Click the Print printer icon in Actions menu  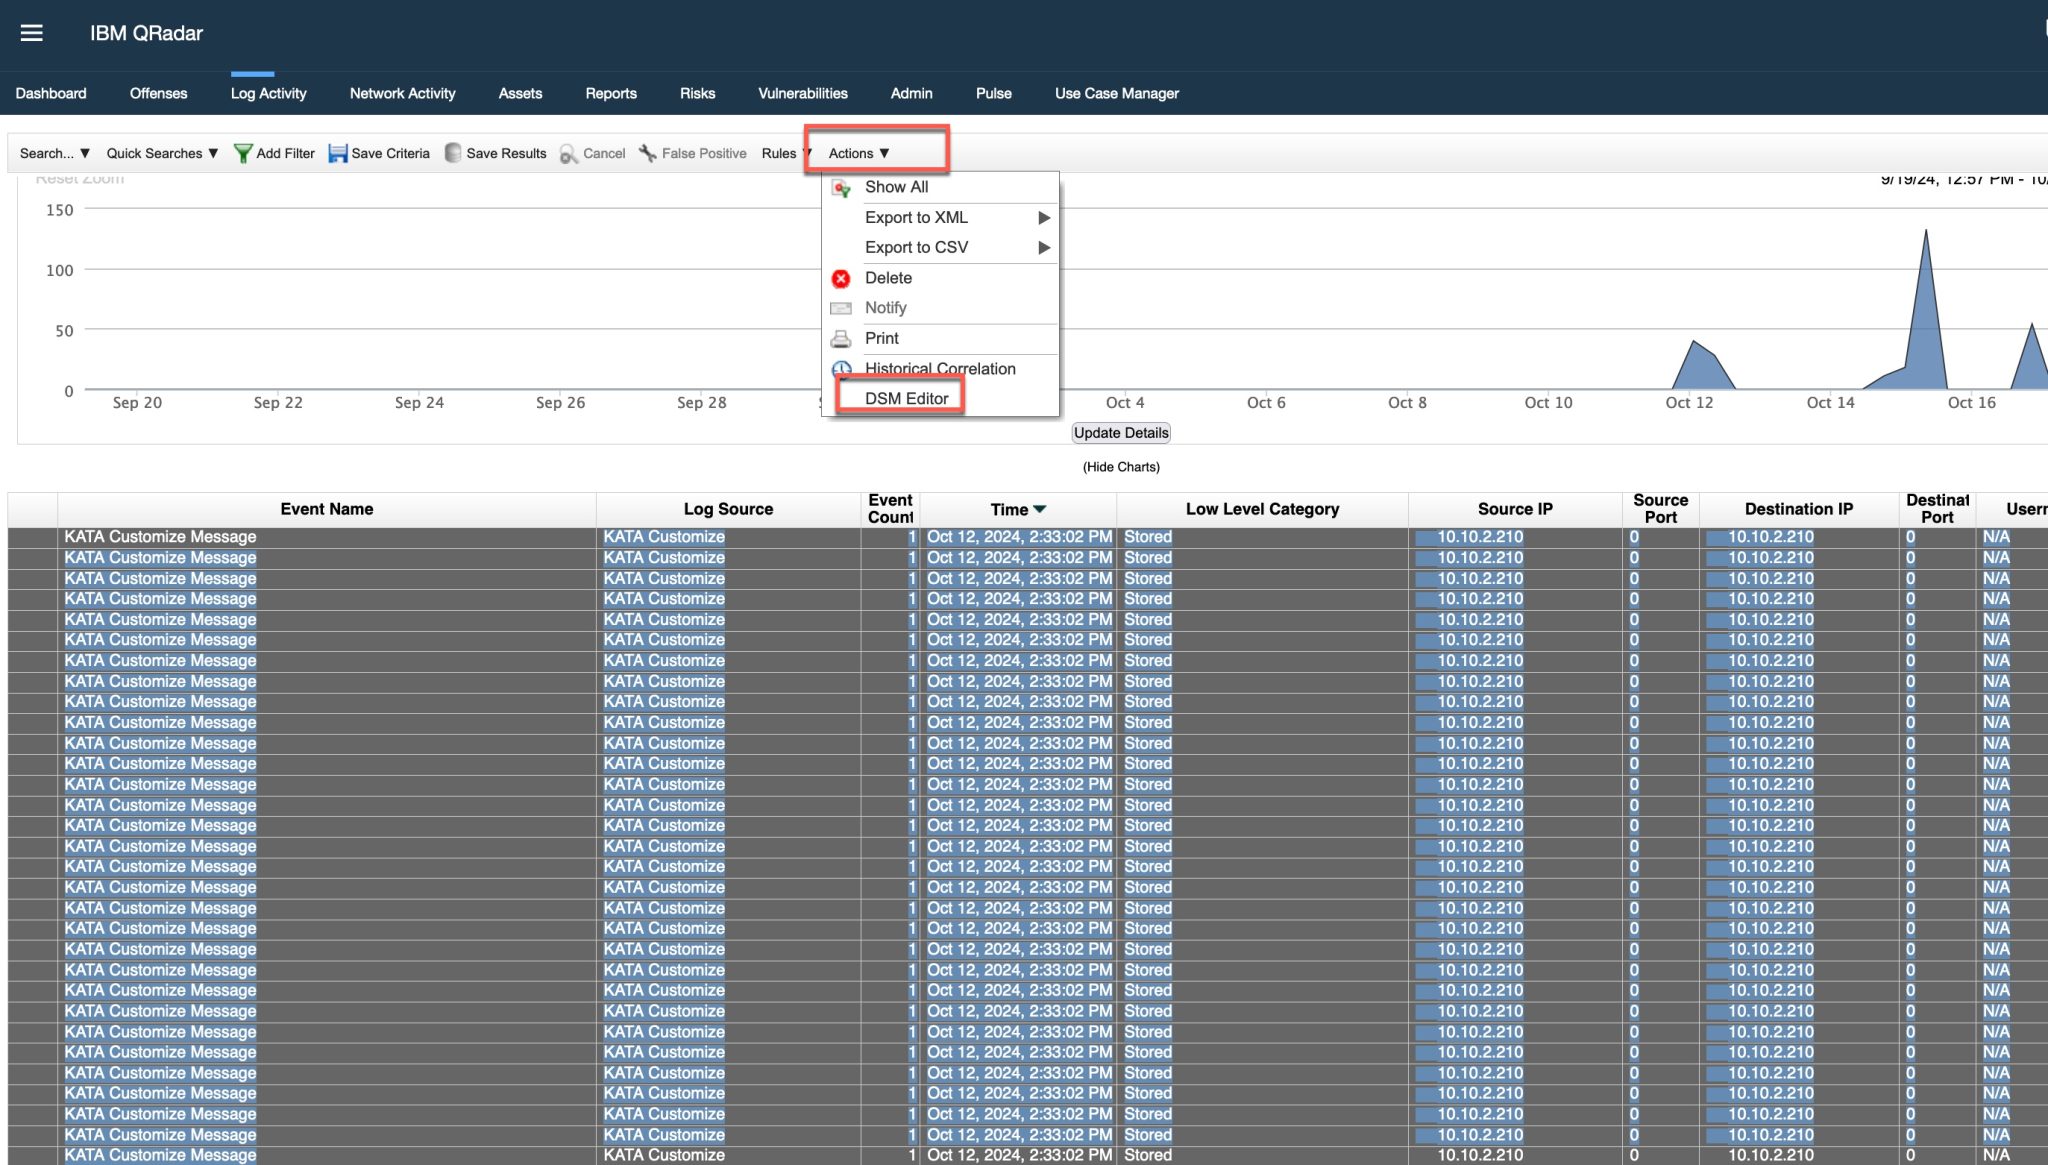tap(841, 338)
